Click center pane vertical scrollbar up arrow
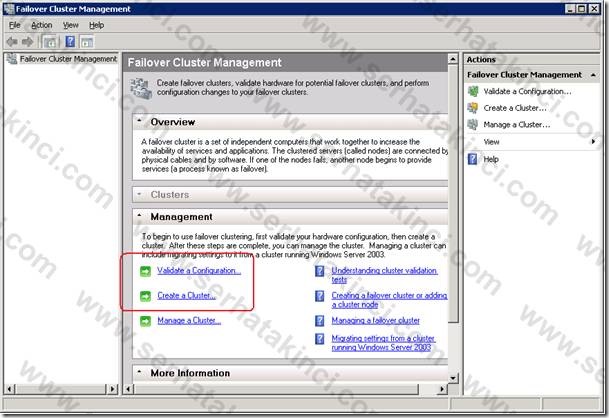Image resolution: width=609 pixels, height=418 pixels. click(452, 59)
